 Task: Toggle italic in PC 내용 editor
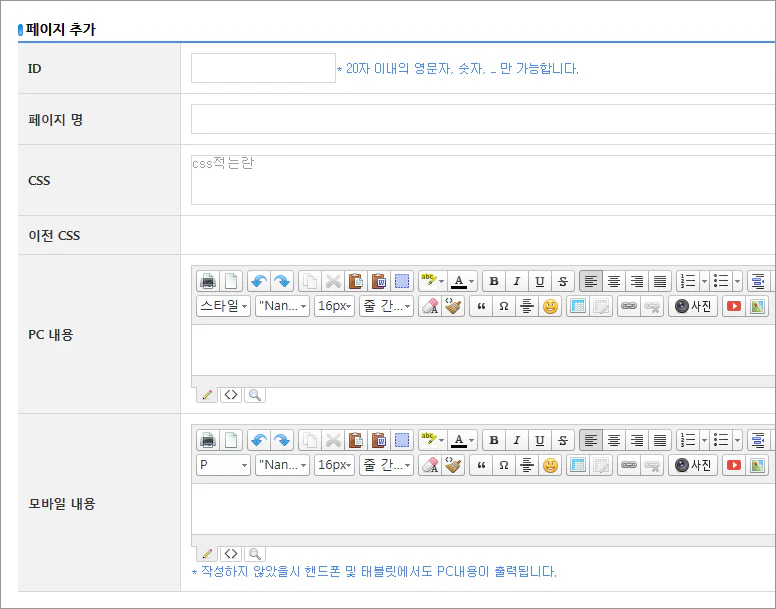[x=517, y=281]
